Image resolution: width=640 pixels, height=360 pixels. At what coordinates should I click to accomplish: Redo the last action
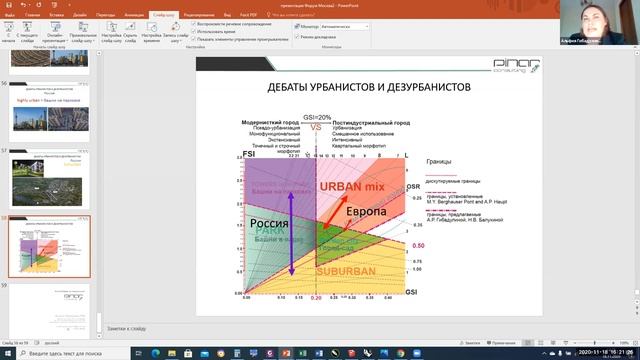pyautogui.click(x=39, y=5)
